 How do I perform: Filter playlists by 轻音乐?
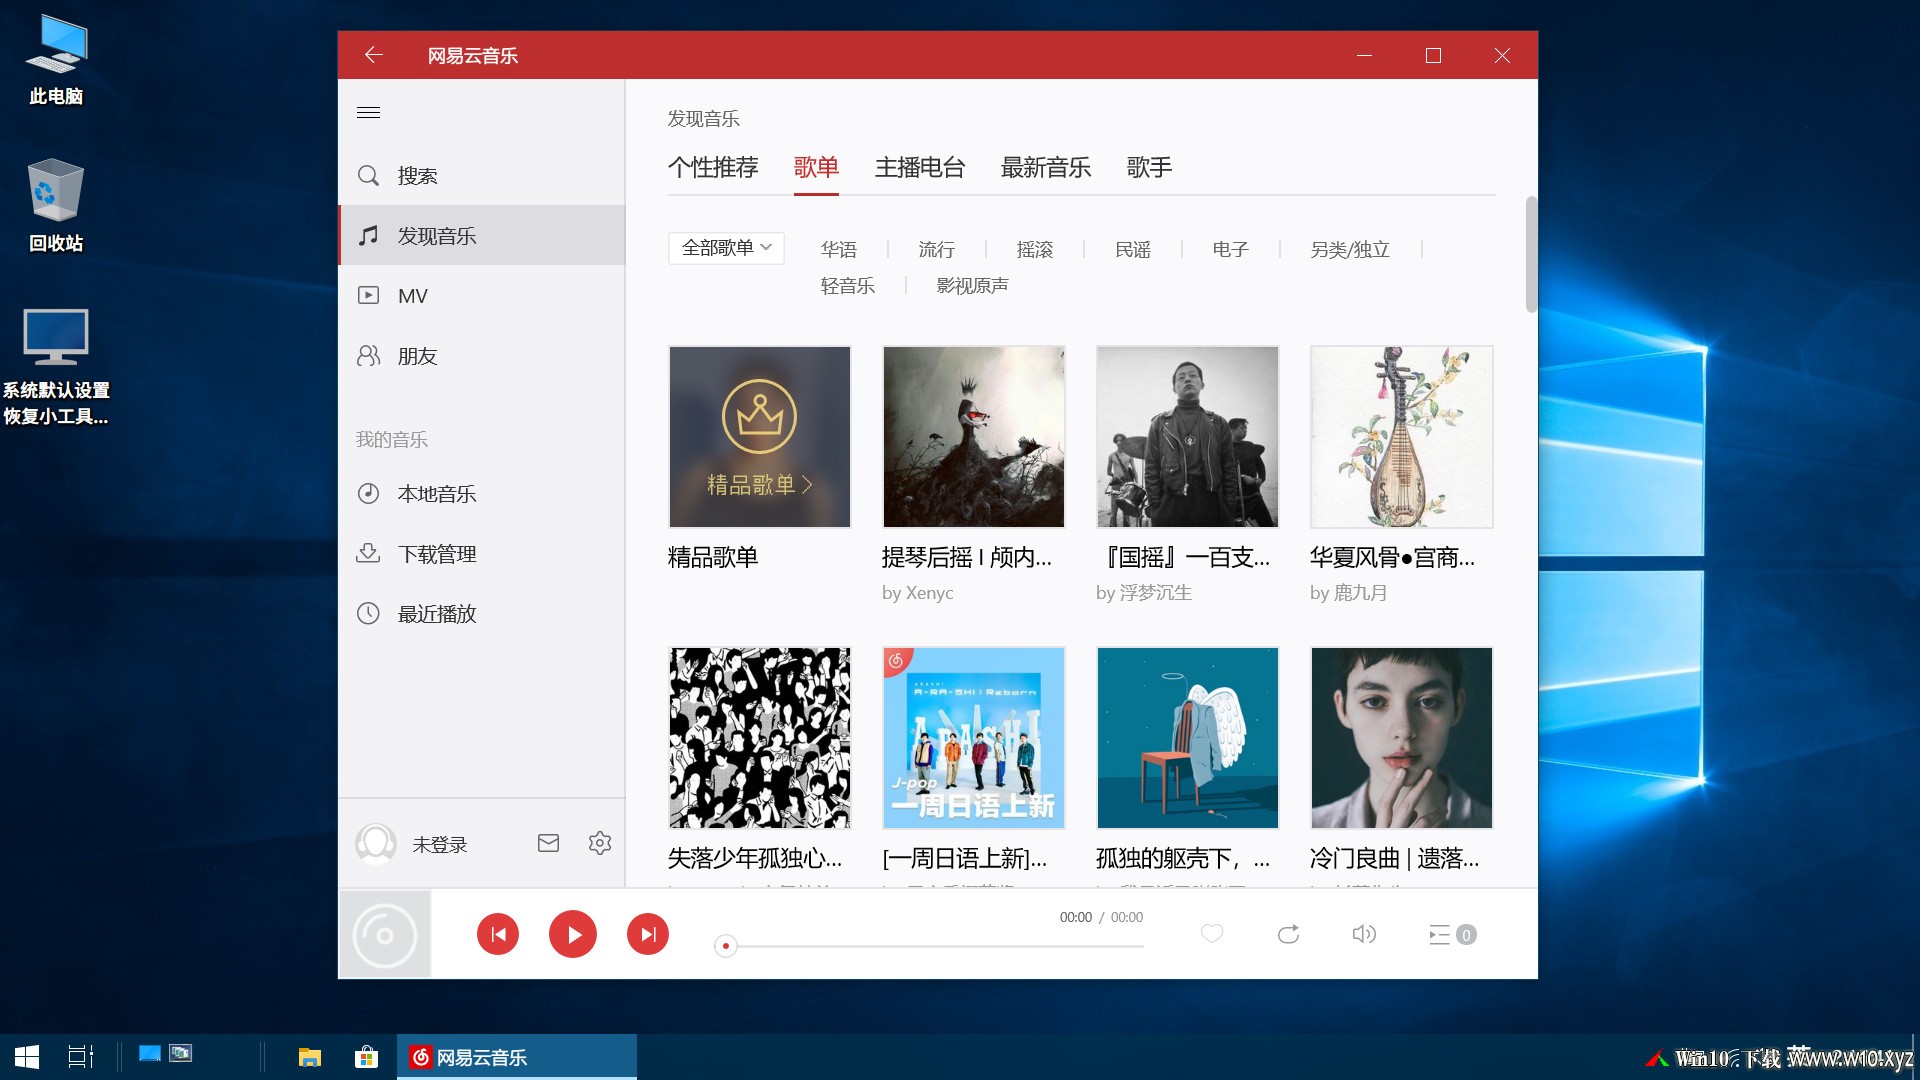(848, 286)
